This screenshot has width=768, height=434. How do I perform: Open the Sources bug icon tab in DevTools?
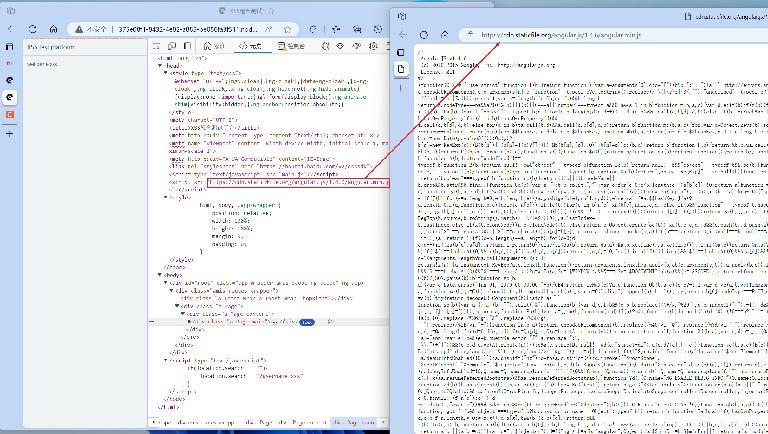tap(325, 46)
